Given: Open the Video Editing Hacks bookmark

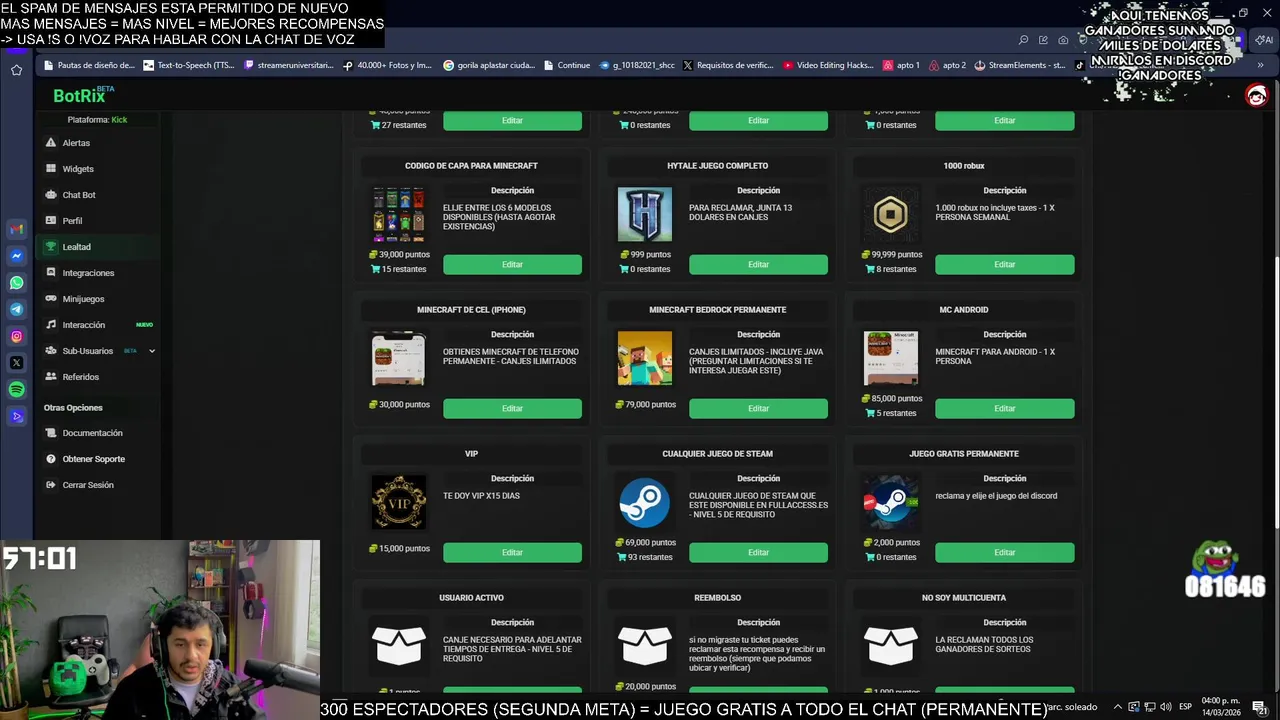Looking at the screenshot, I should [828, 65].
